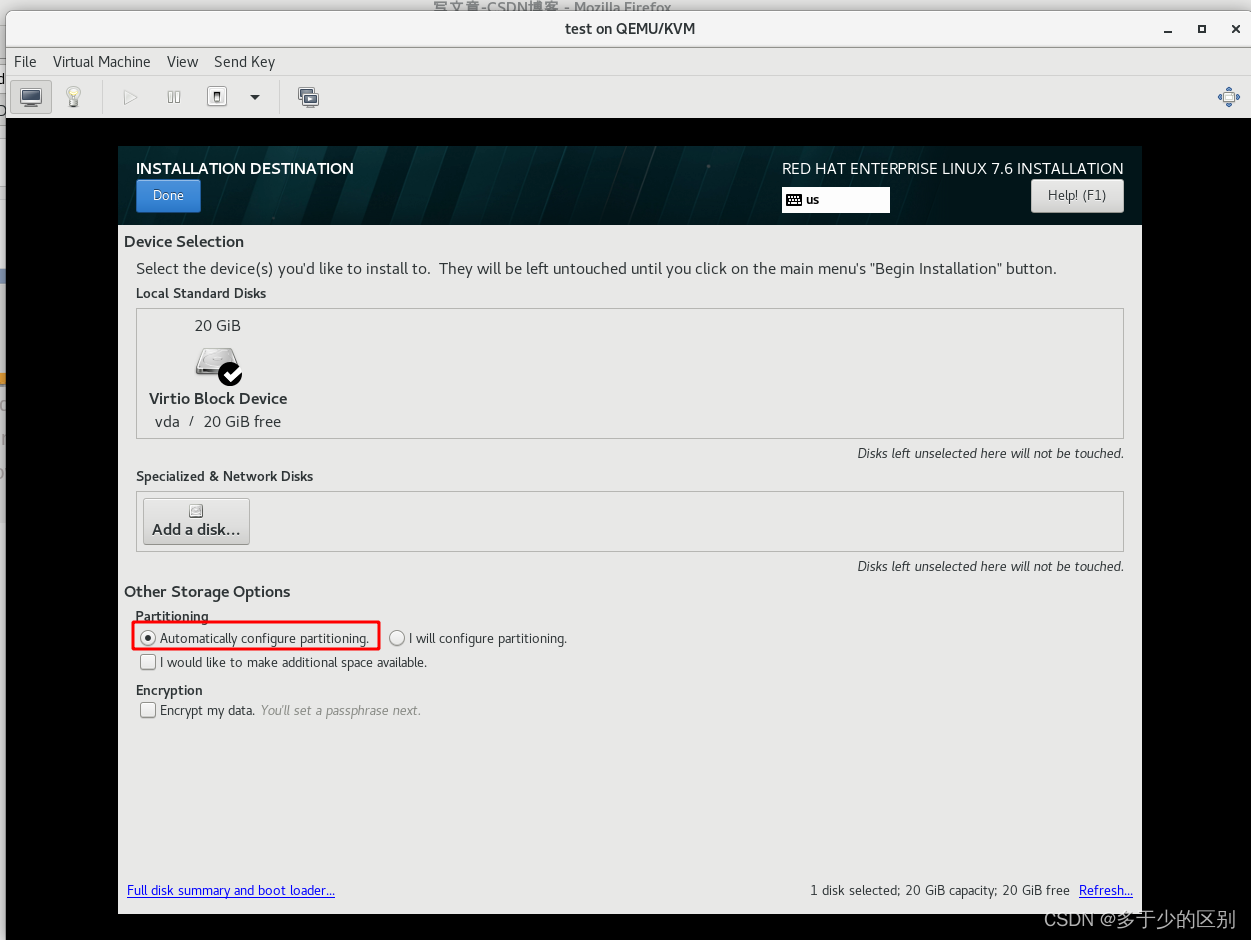Open the VM snapshots manager
Viewport: 1251px width, 940px height.
point(308,97)
